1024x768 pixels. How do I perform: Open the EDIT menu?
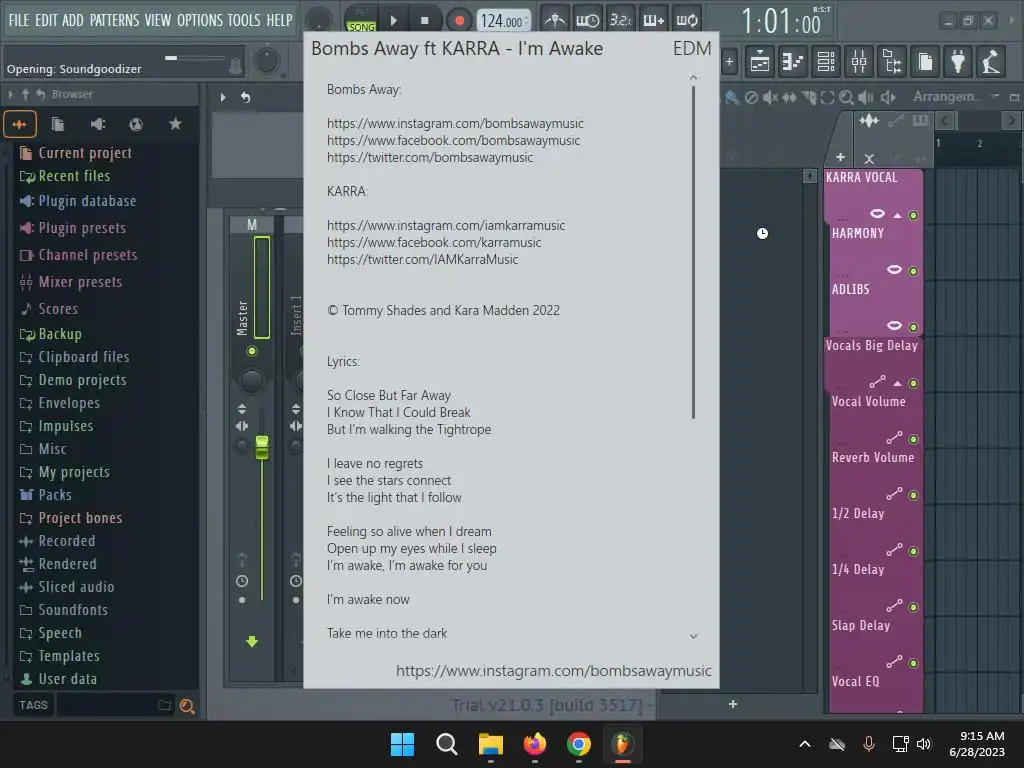[x=46, y=20]
